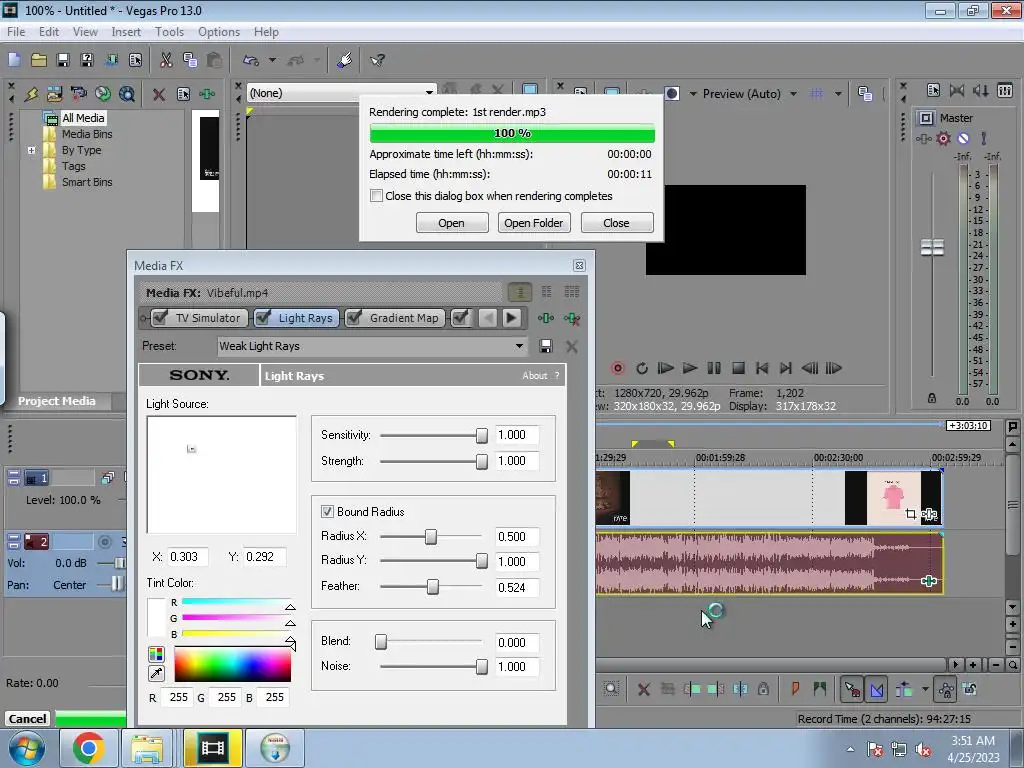Toggle Close dialog when rendering completes checkbox
This screenshot has width=1024, height=768.
coord(376,196)
